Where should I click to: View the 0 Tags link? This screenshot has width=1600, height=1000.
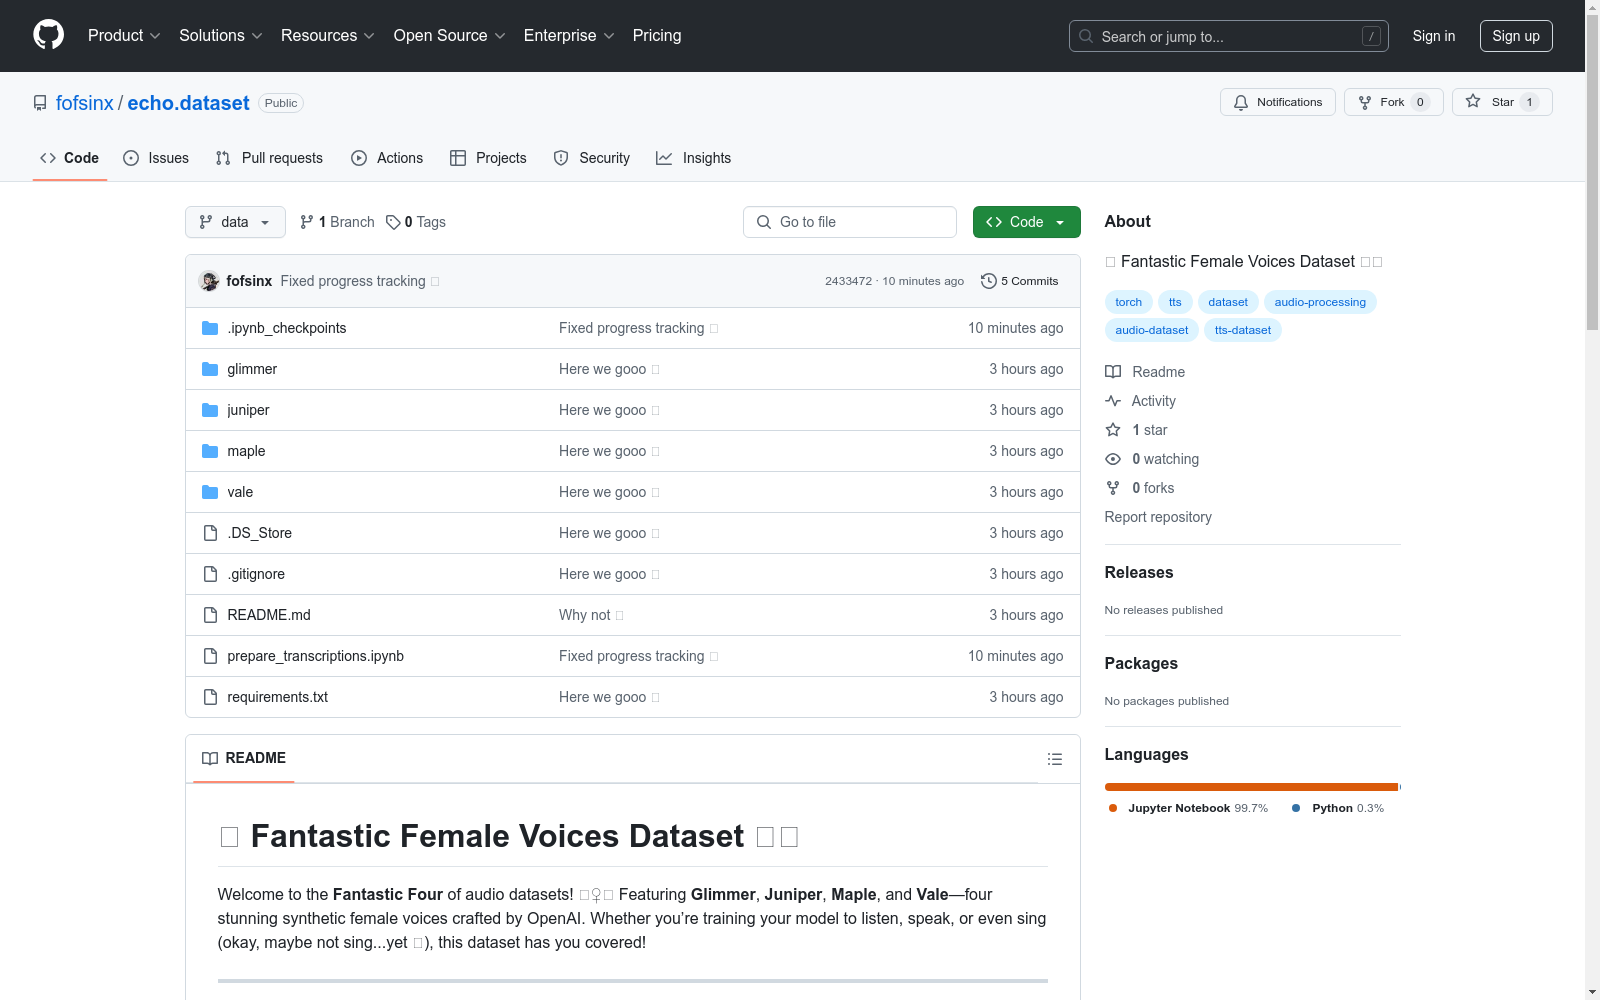pos(416,222)
